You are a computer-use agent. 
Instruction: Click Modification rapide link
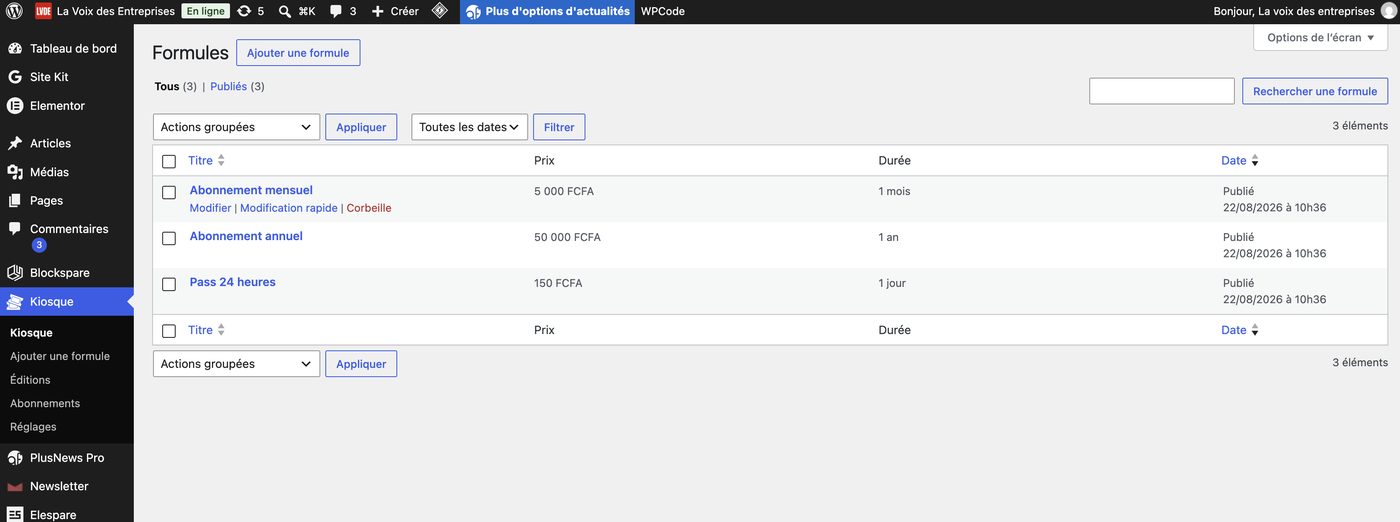tap(289, 208)
